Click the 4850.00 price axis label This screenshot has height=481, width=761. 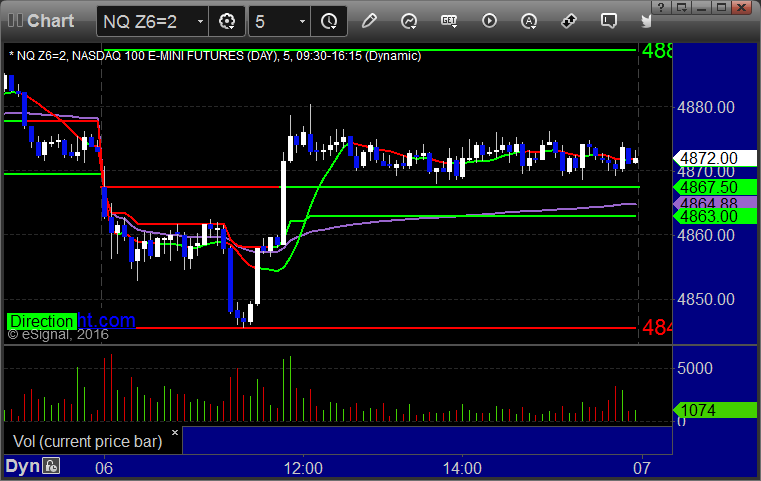706,299
